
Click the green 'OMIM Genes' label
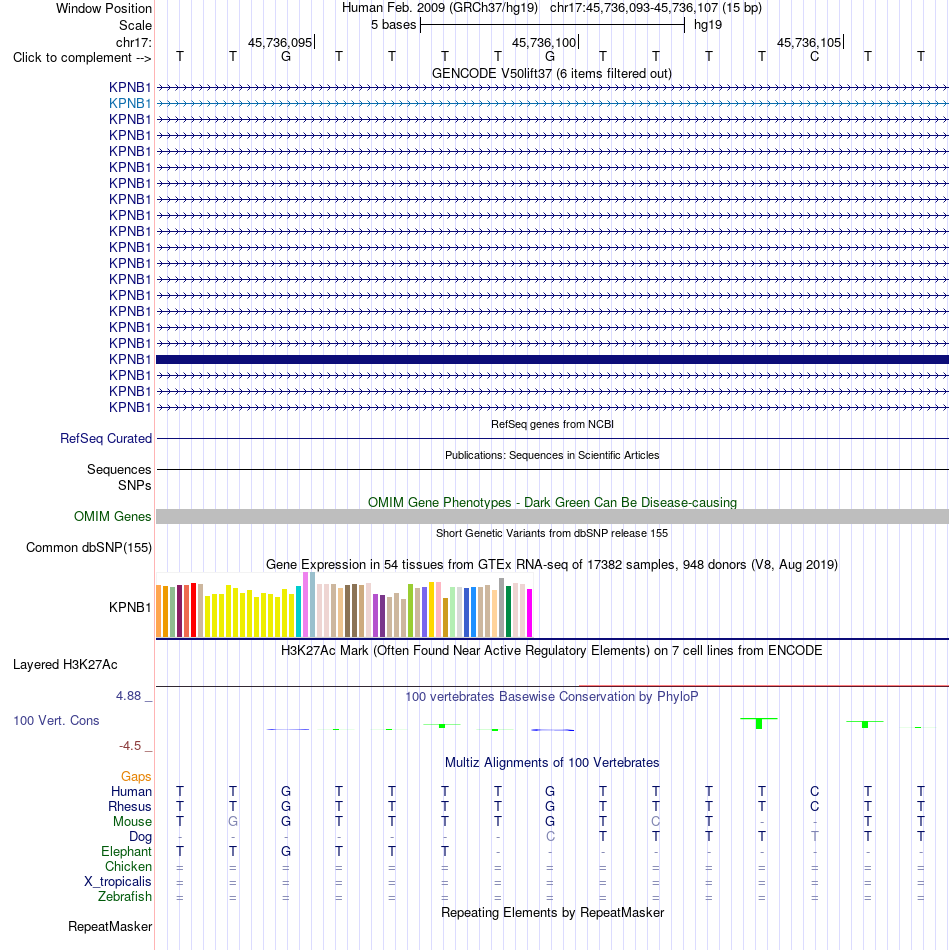(112, 516)
